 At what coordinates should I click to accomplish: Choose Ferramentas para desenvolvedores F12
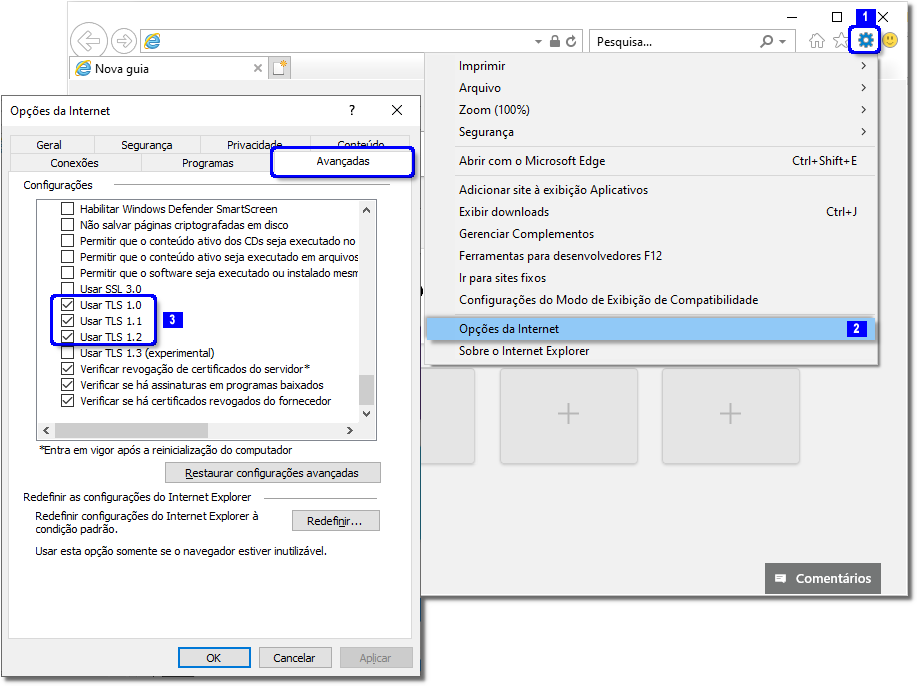(650, 256)
